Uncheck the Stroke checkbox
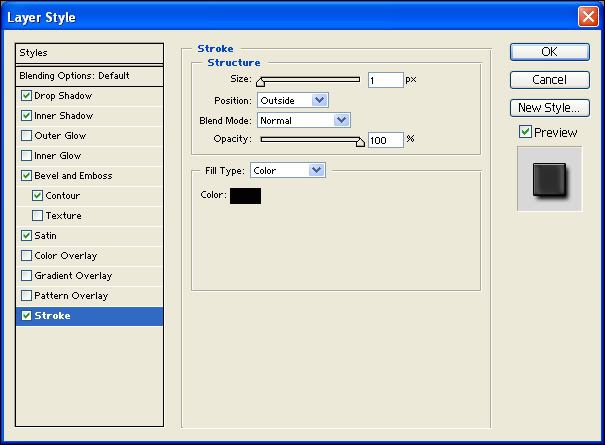Viewport: 605px width, 445px height. click(26, 316)
